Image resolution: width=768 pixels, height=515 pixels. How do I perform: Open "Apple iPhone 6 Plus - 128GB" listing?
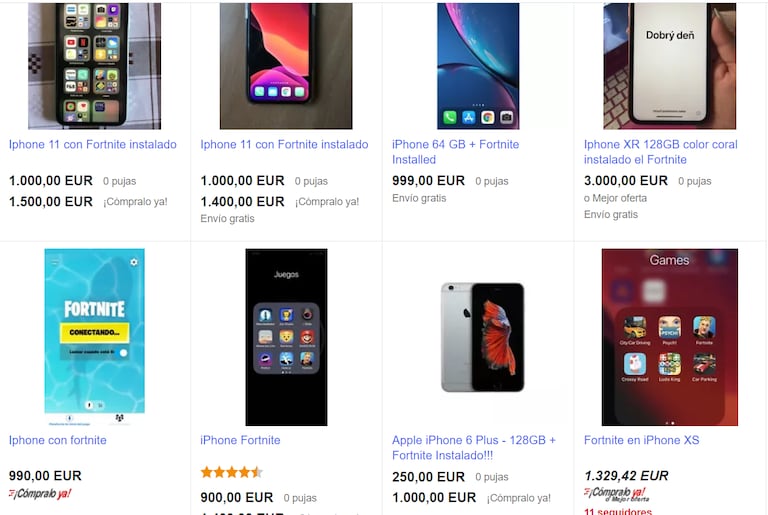474,447
